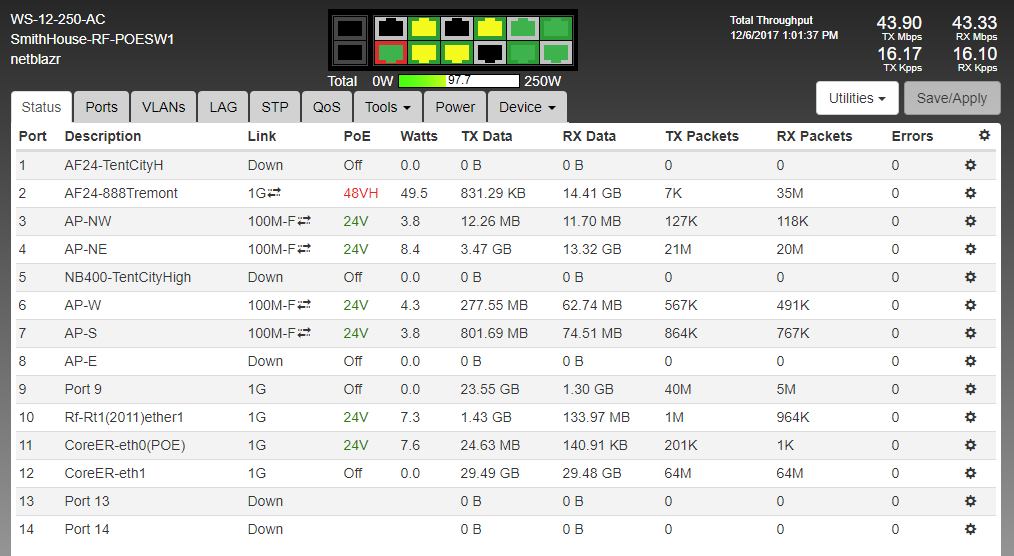Screen dimensions: 1014x556
Task: Click the red 48VH PoE value on port 2
Action: click(x=360, y=193)
